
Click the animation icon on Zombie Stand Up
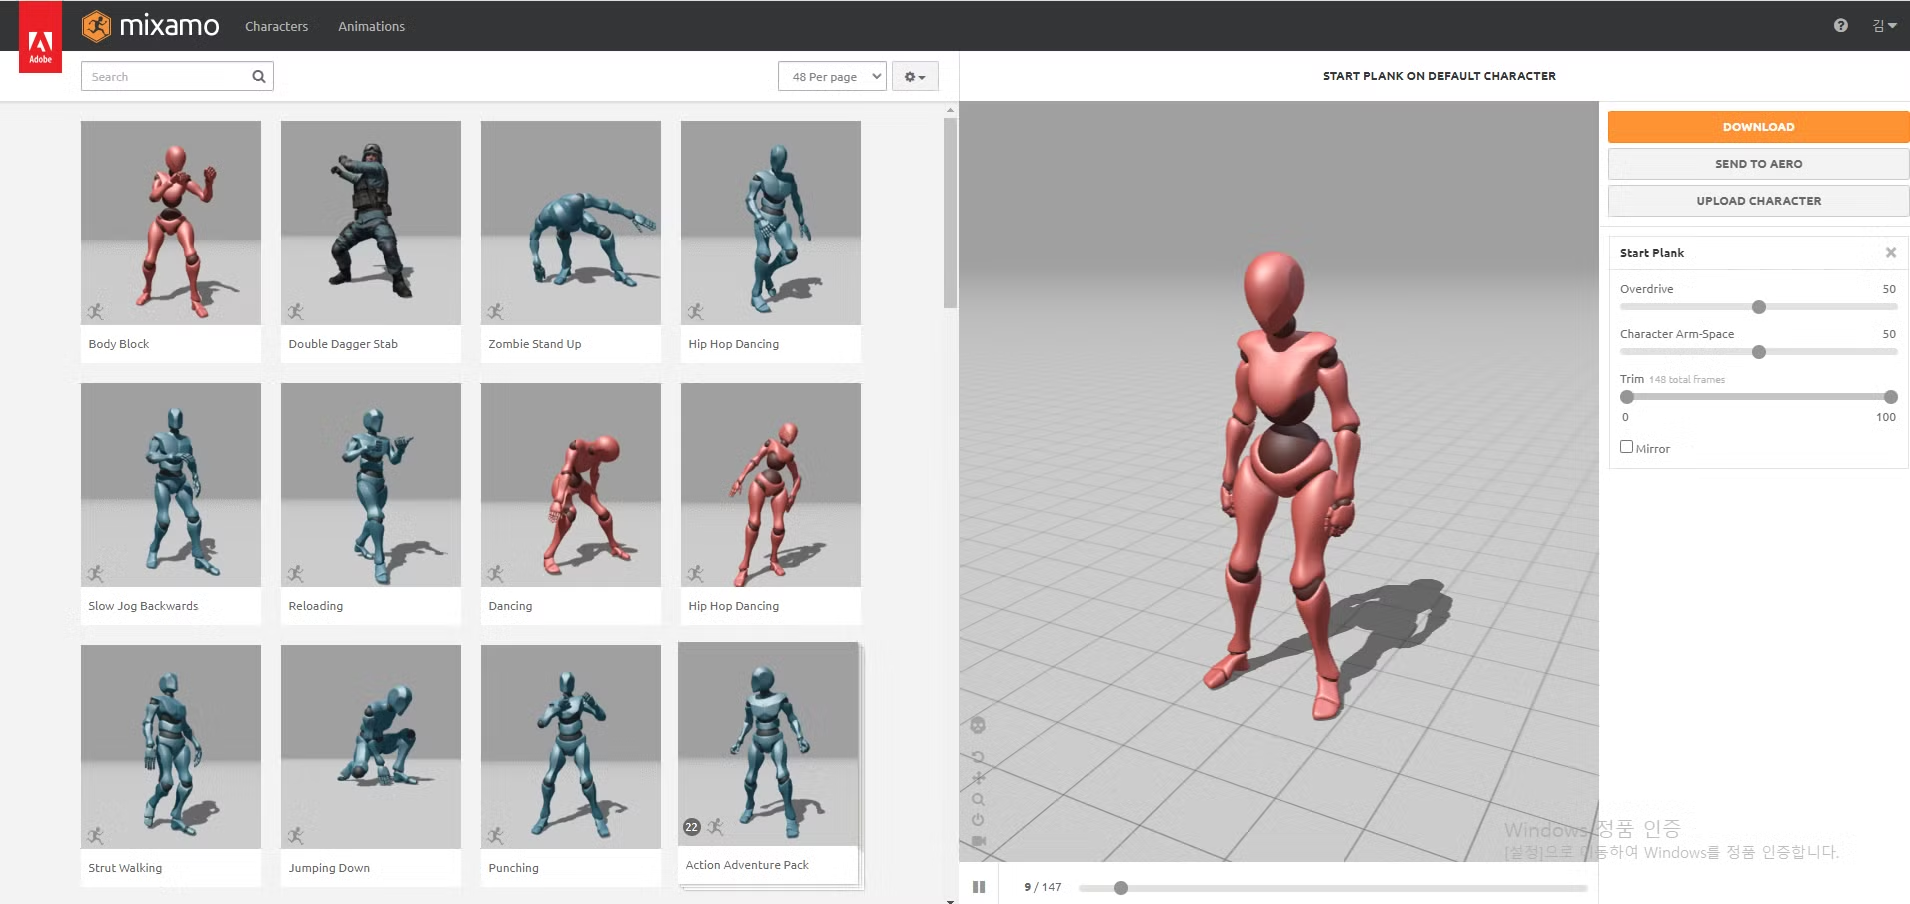point(495,311)
